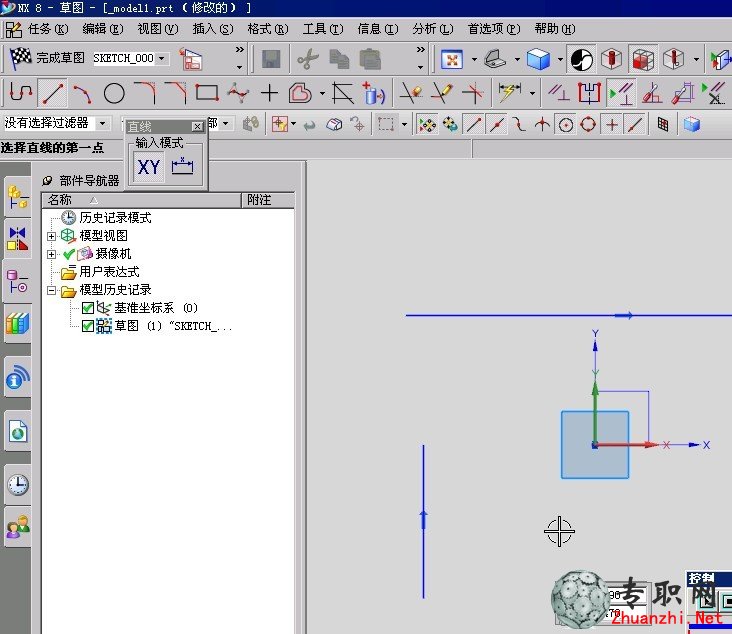Click the Quick Extend tool
The width and height of the screenshot is (732, 634).
(x=442, y=93)
